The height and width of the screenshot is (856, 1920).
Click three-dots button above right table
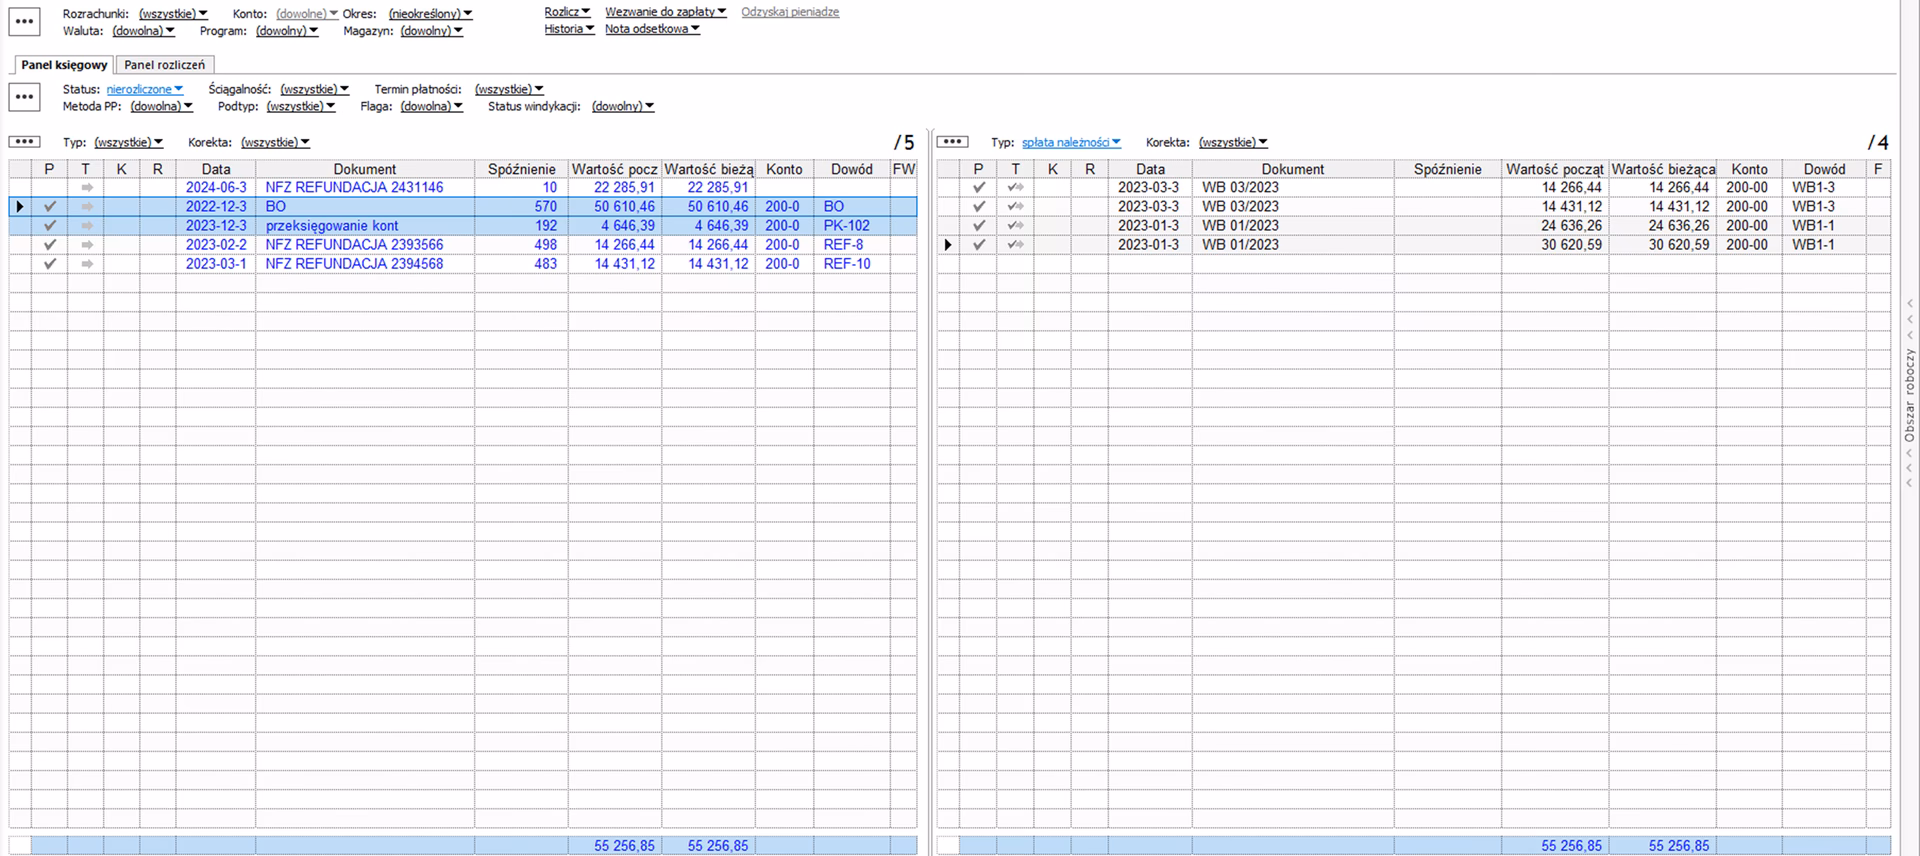pyautogui.click(x=952, y=142)
